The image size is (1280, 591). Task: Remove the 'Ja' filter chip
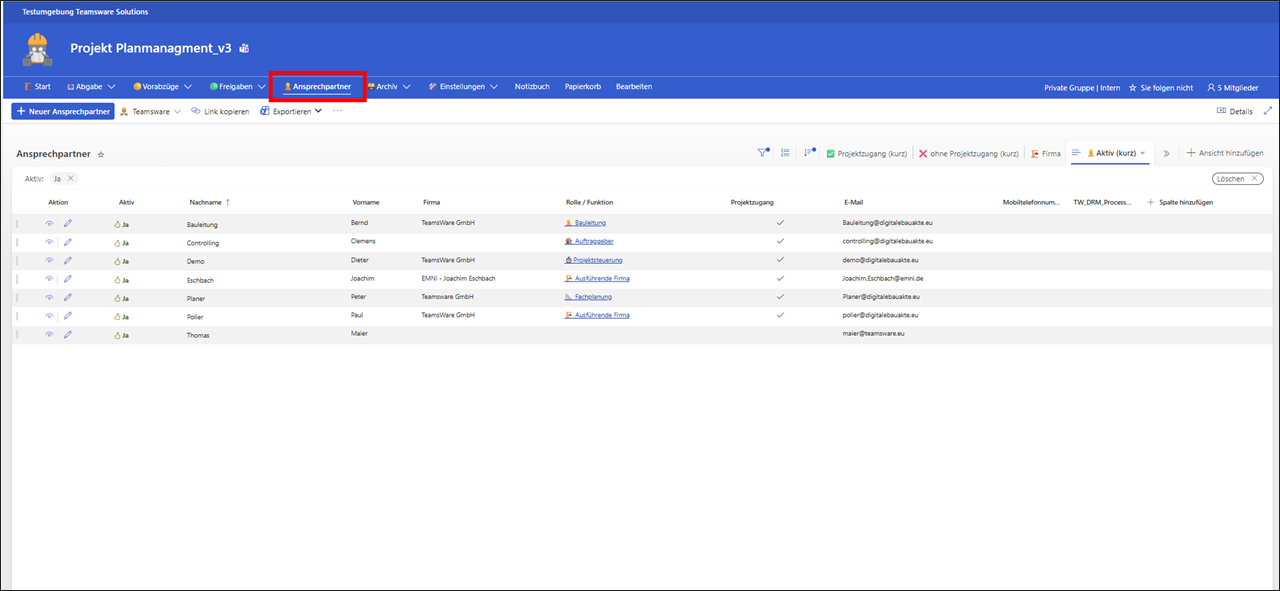click(x=71, y=178)
